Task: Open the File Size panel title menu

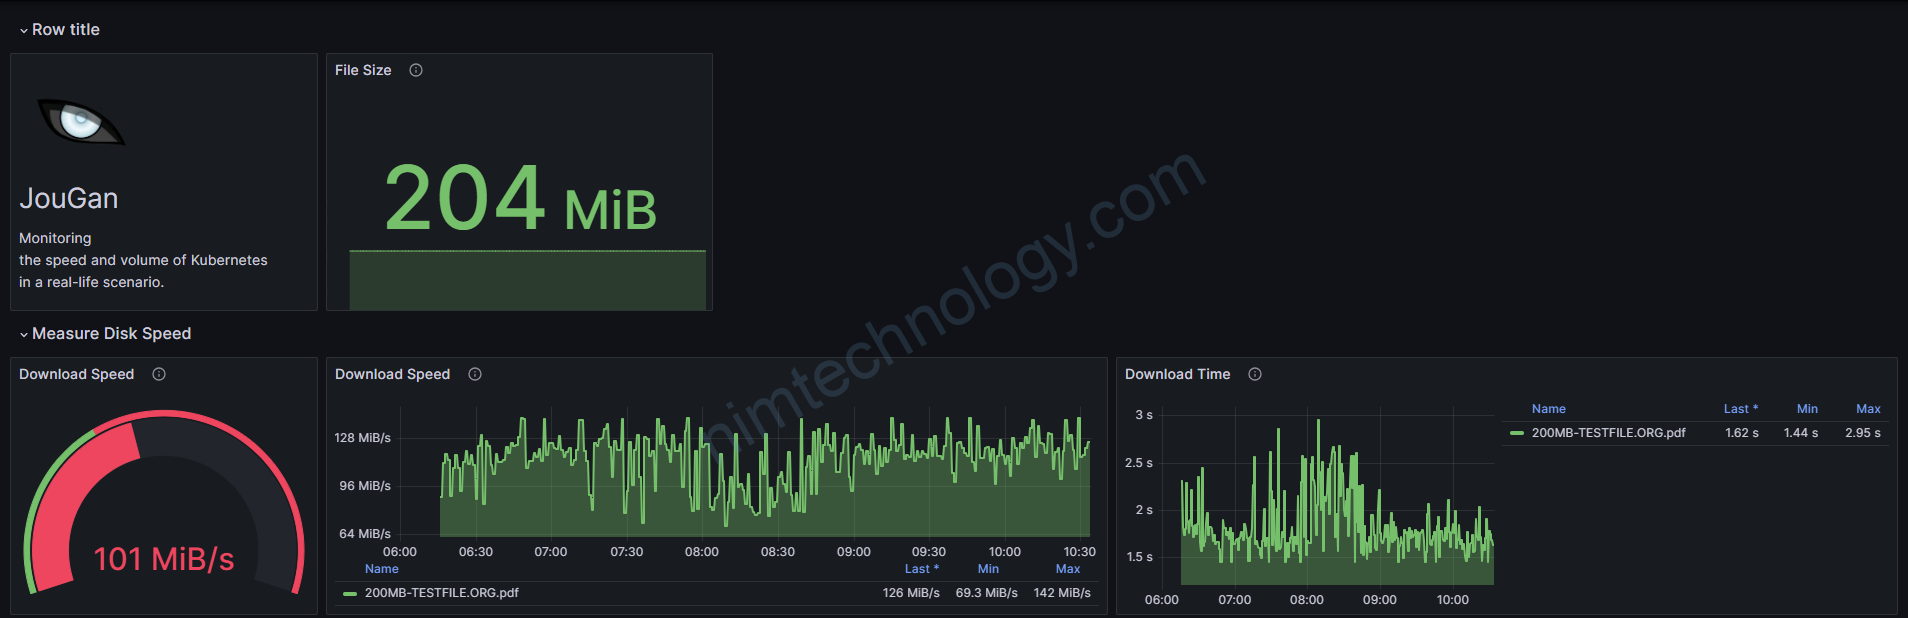Action: pos(363,70)
